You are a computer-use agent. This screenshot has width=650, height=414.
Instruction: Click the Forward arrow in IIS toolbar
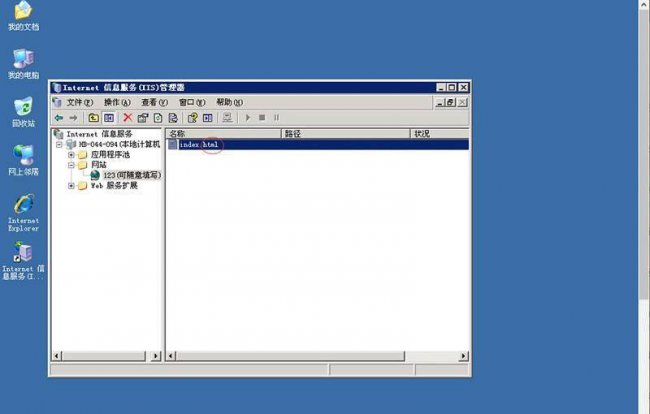pos(73,118)
